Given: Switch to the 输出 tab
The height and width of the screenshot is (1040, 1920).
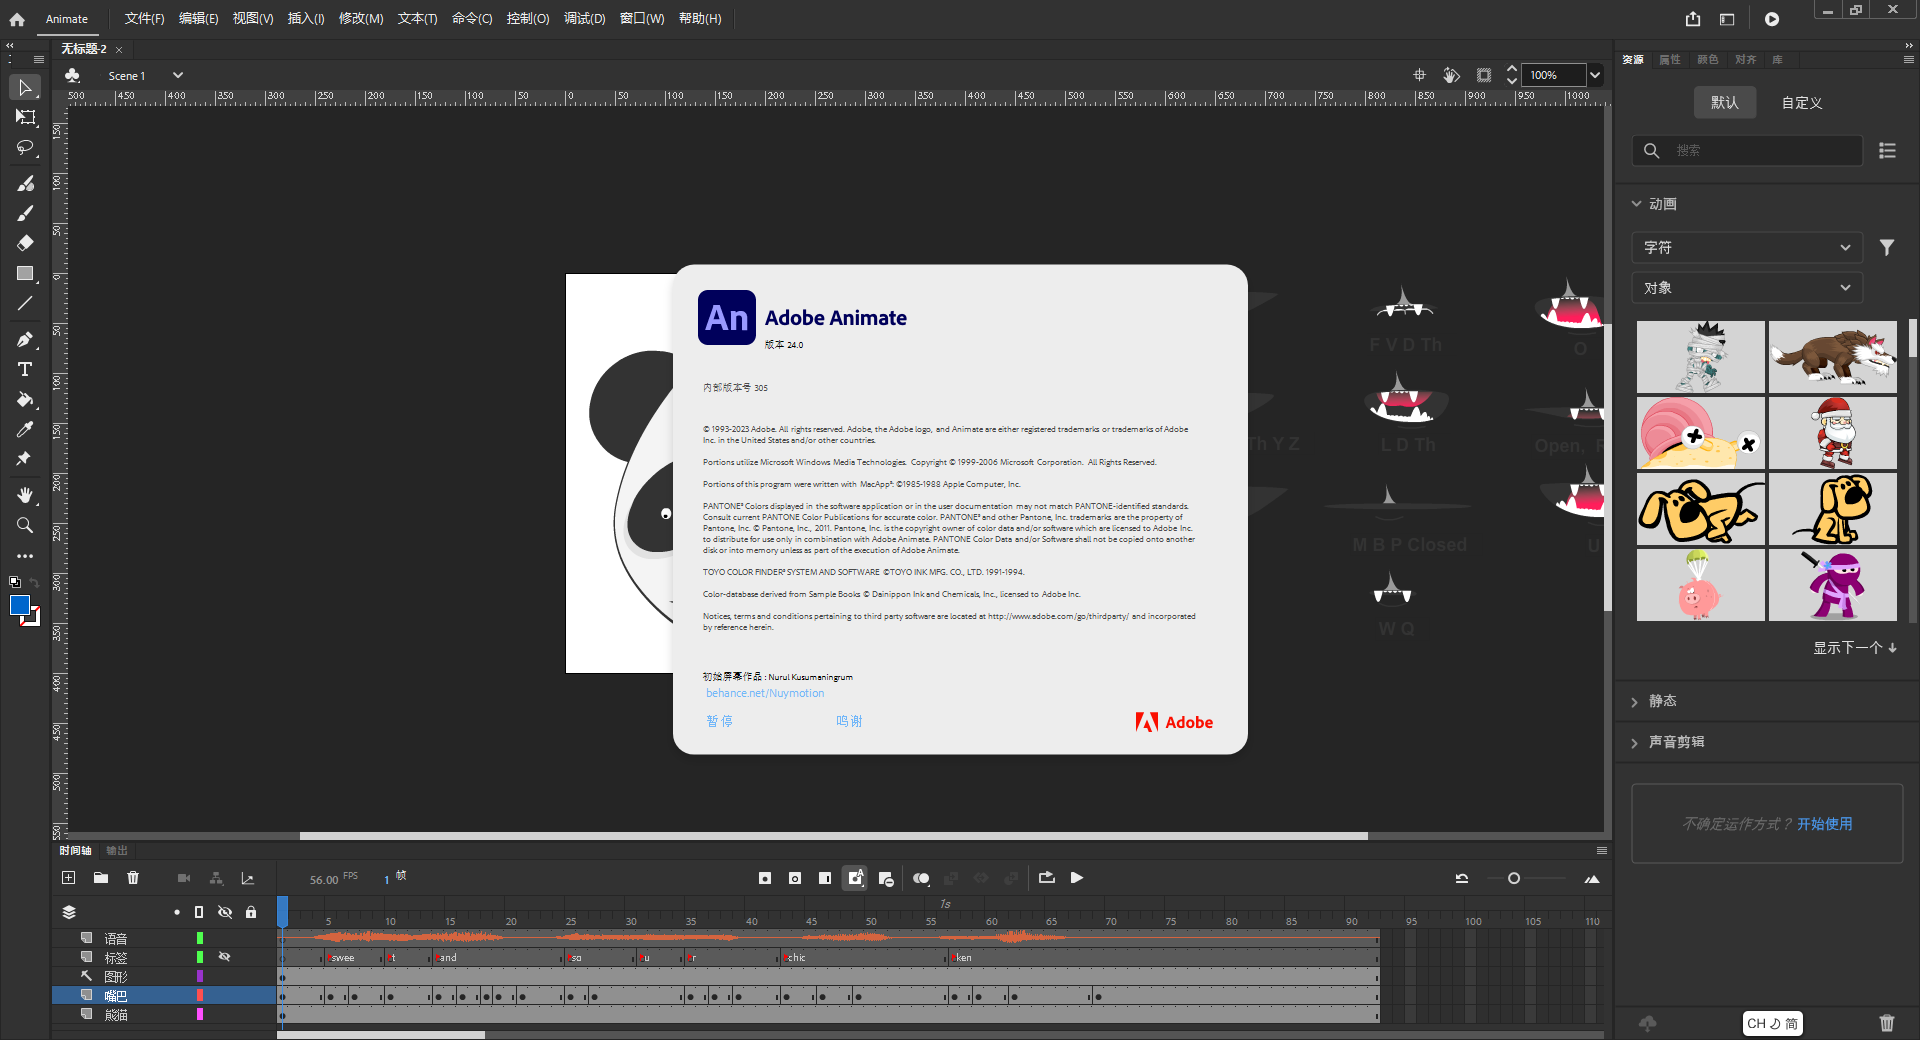Looking at the screenshot, I should [x=117, y=851].
